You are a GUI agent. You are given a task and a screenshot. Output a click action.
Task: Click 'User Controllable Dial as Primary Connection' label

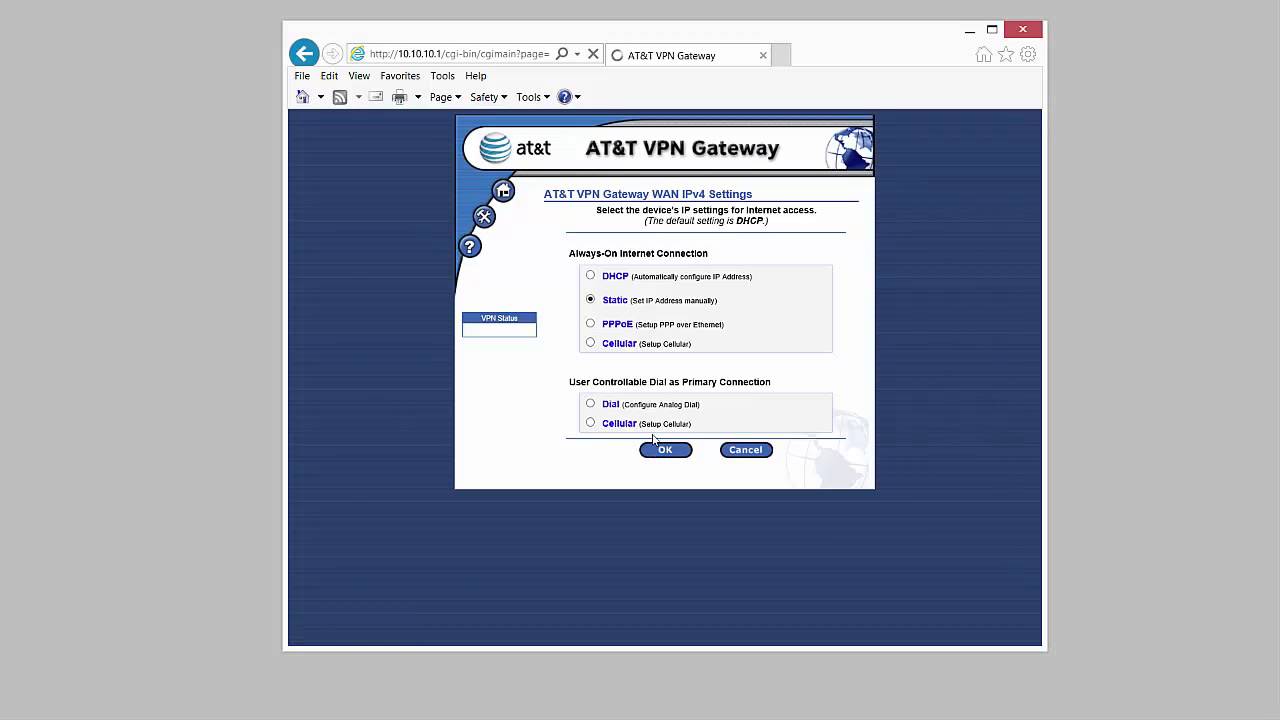[x=670, y=382]
